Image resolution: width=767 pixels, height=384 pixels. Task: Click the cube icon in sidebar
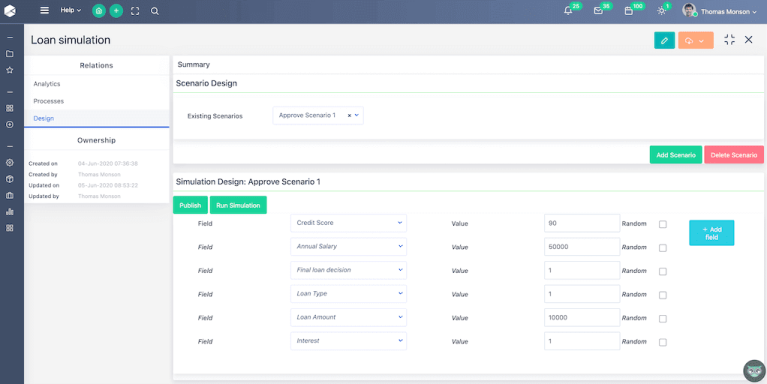tap(9, 179)
